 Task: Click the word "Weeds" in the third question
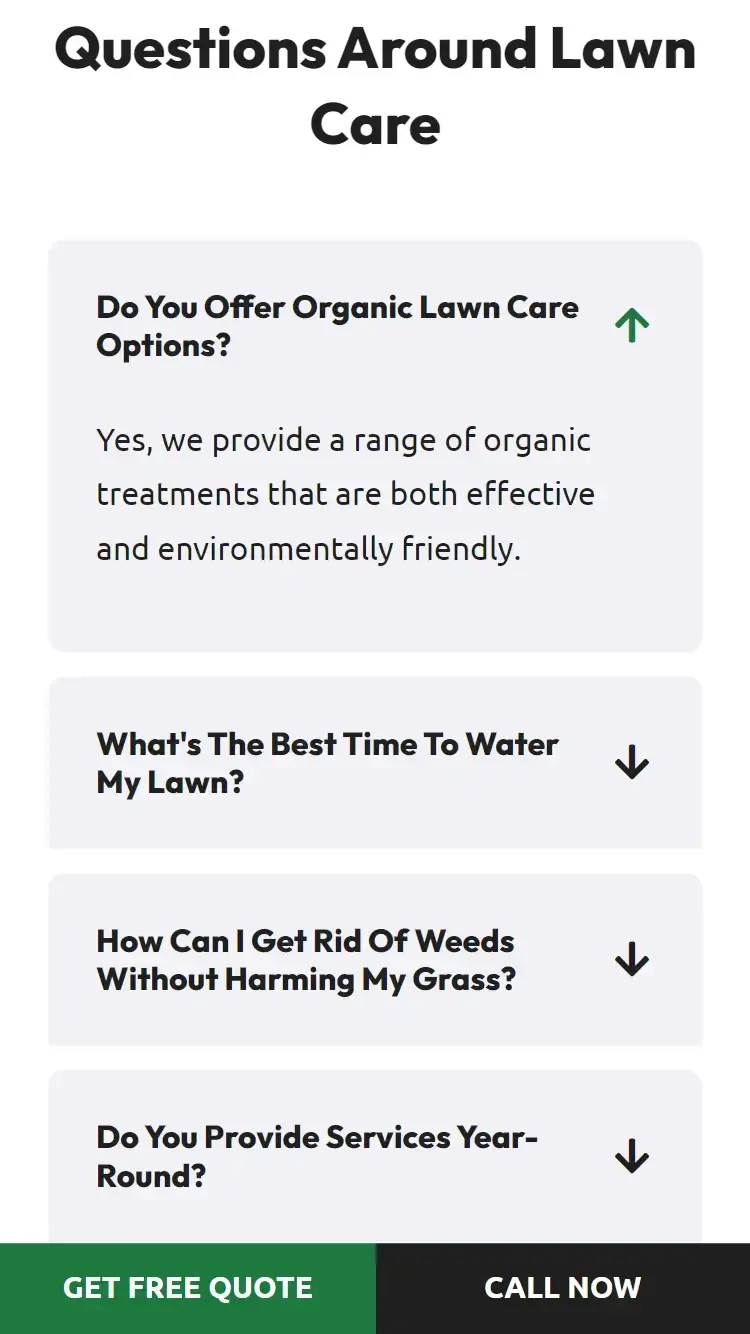(464, 941)
